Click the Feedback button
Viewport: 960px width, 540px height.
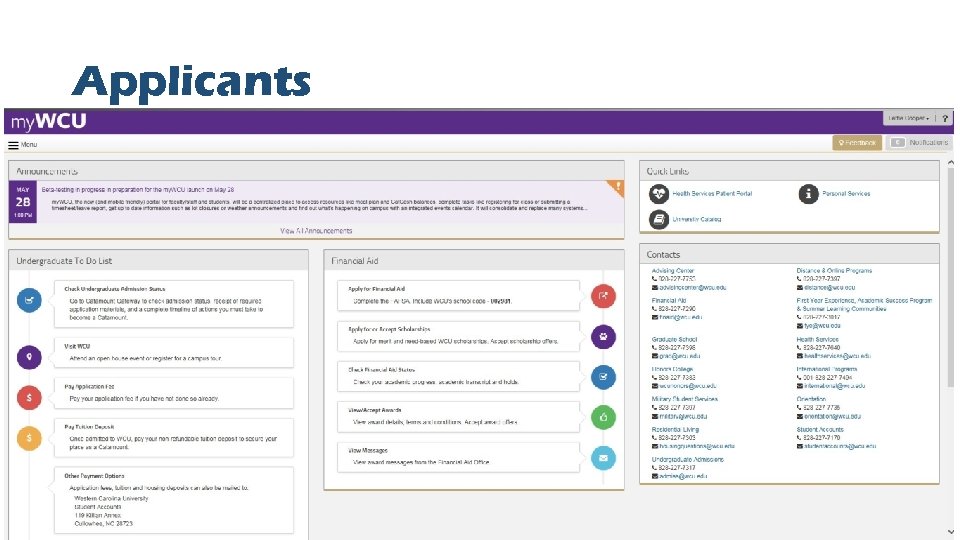857,143
